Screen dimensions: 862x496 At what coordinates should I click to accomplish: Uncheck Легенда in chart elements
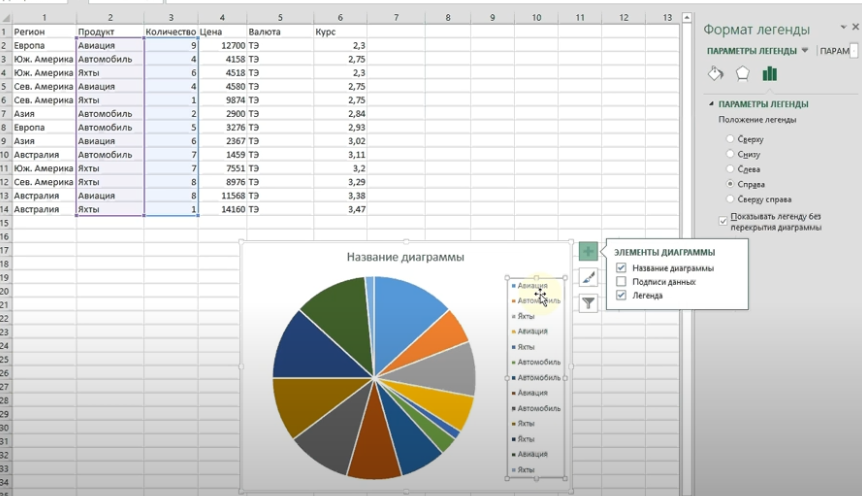tap(622, 296)
